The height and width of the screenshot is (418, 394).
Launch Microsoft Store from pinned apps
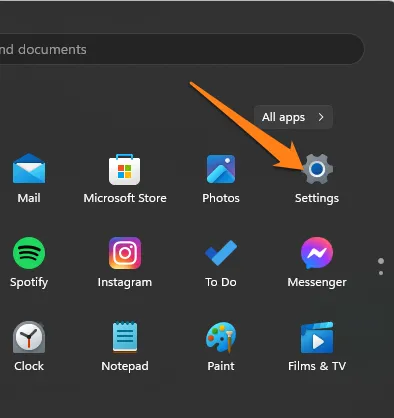pos(125,169)
